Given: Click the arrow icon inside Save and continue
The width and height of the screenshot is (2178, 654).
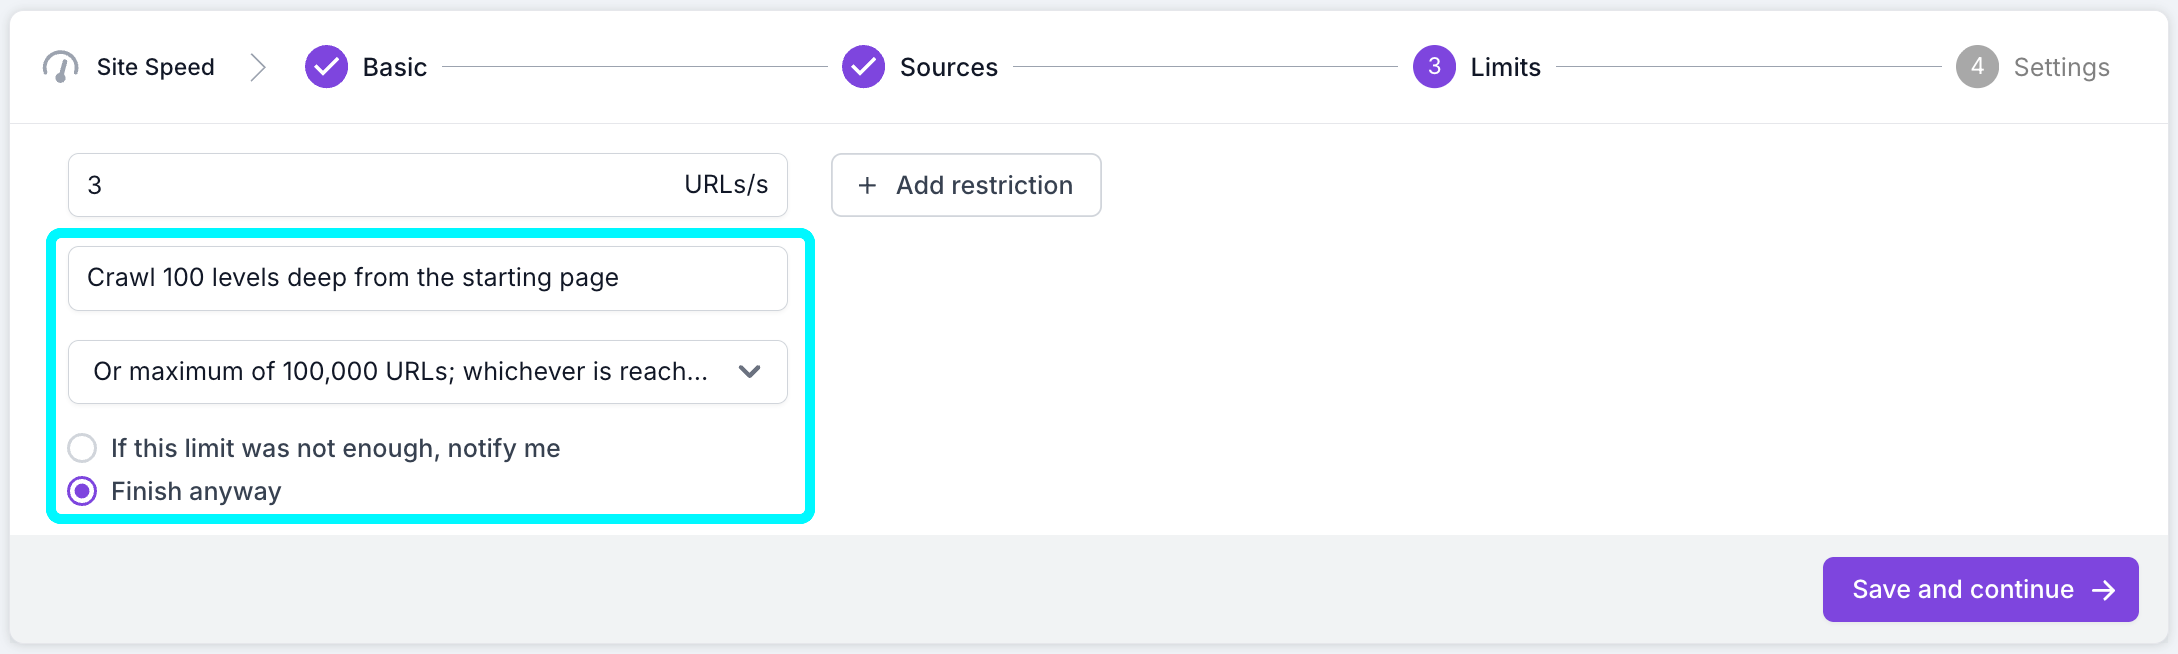Looking at the screenshot, I should point(2107,589).
